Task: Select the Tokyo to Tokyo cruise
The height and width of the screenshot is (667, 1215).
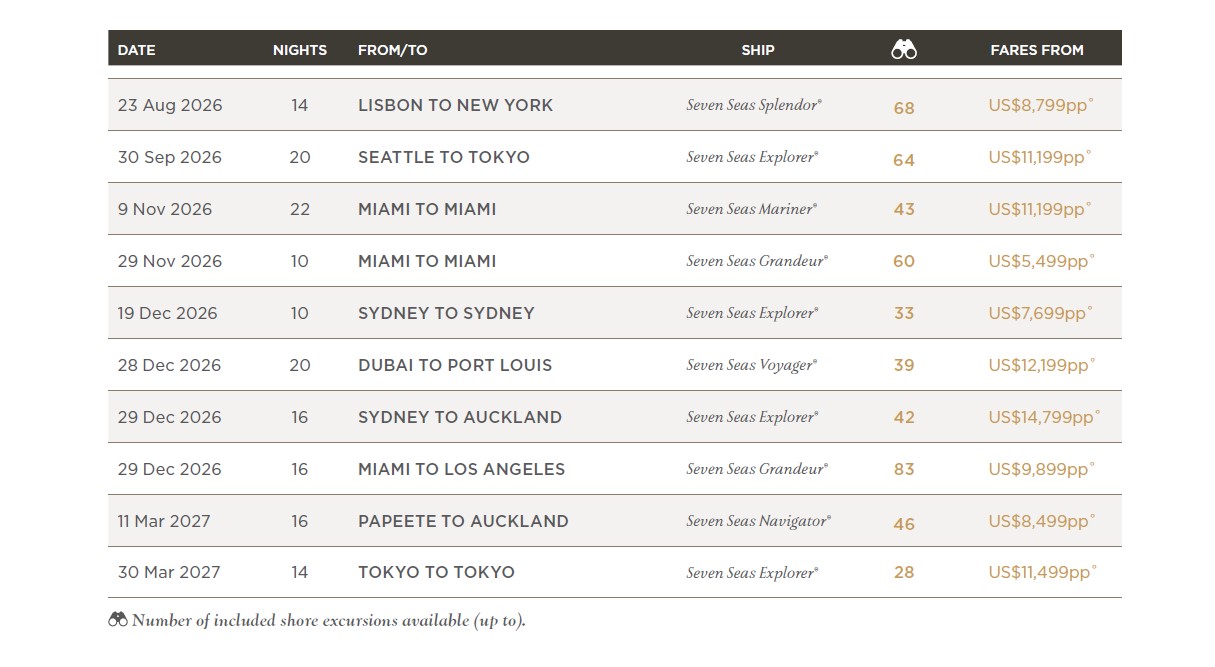Action: 436,573
